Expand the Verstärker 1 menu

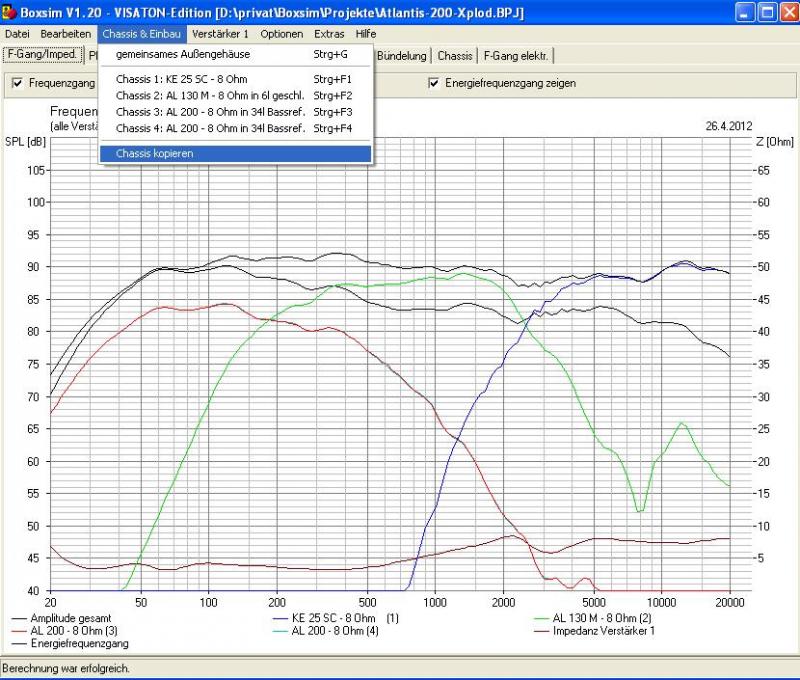220,34
